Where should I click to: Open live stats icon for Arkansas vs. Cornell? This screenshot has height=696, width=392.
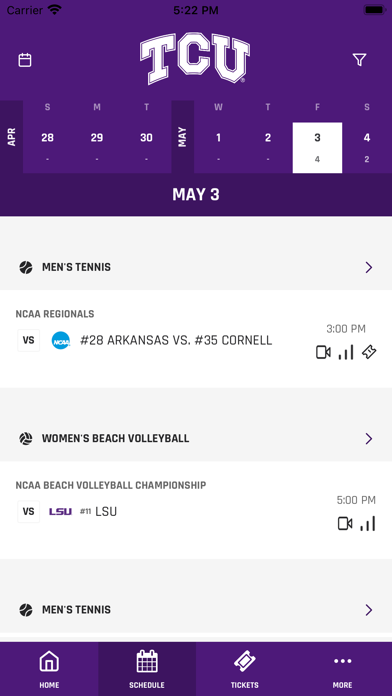point(346,352)
